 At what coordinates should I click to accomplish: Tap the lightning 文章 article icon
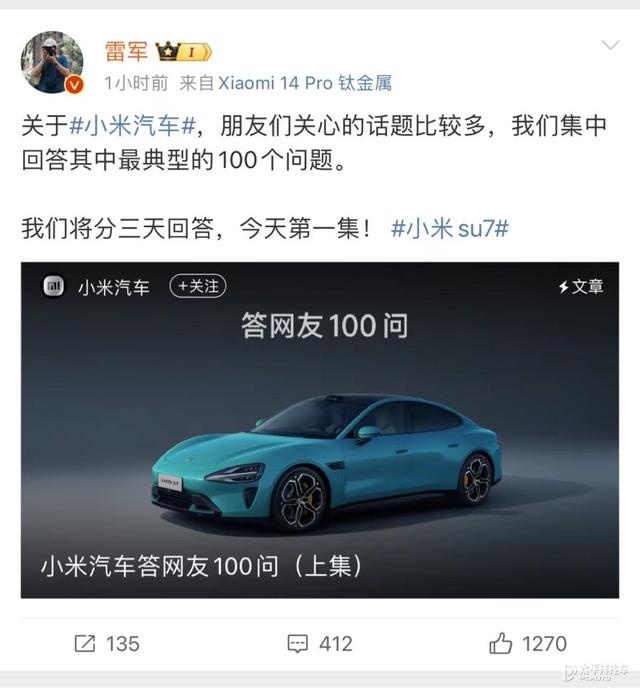(581, 286)
